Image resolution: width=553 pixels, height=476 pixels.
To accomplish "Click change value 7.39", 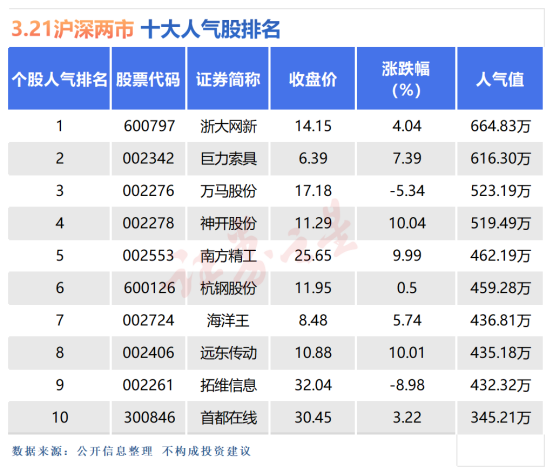I will [x=407, y=158].
